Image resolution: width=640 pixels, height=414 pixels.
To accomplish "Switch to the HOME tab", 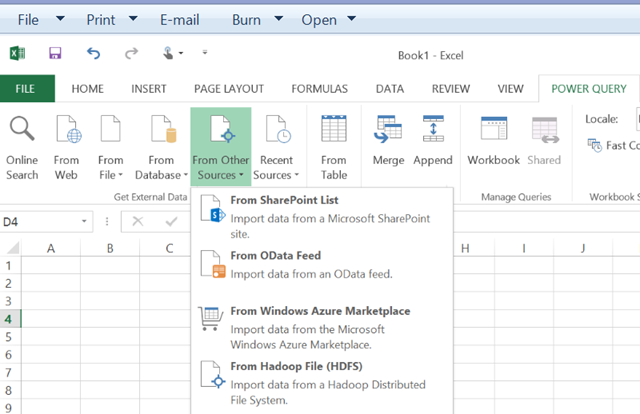I will tap(88, 89).
